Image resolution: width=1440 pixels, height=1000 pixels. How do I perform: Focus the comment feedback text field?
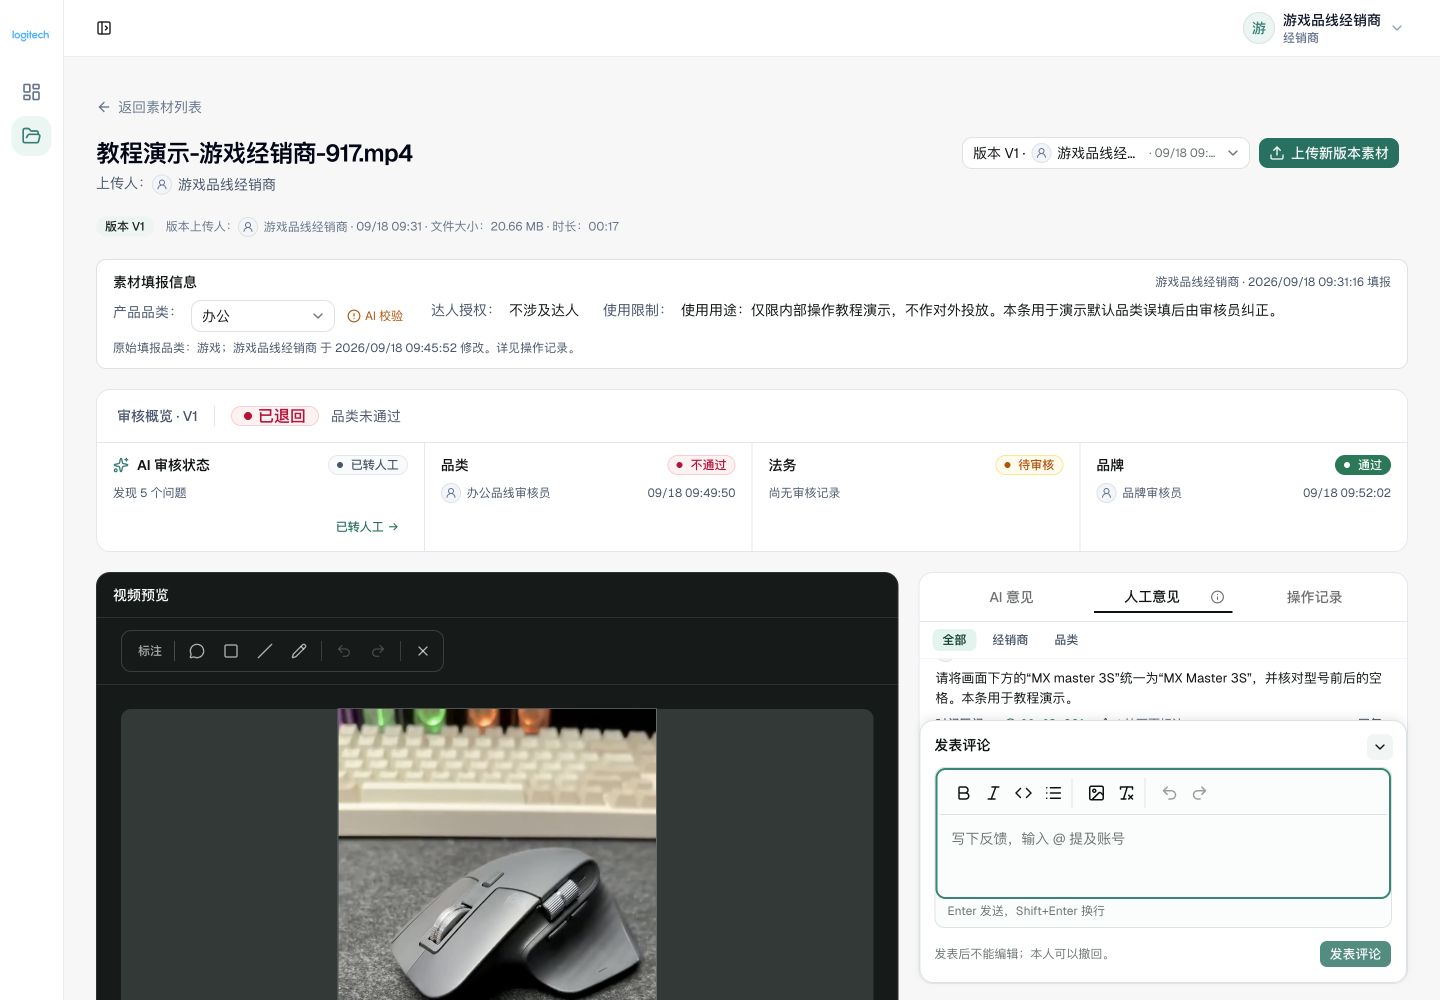pyautogui.click(x=1163, y=855)
